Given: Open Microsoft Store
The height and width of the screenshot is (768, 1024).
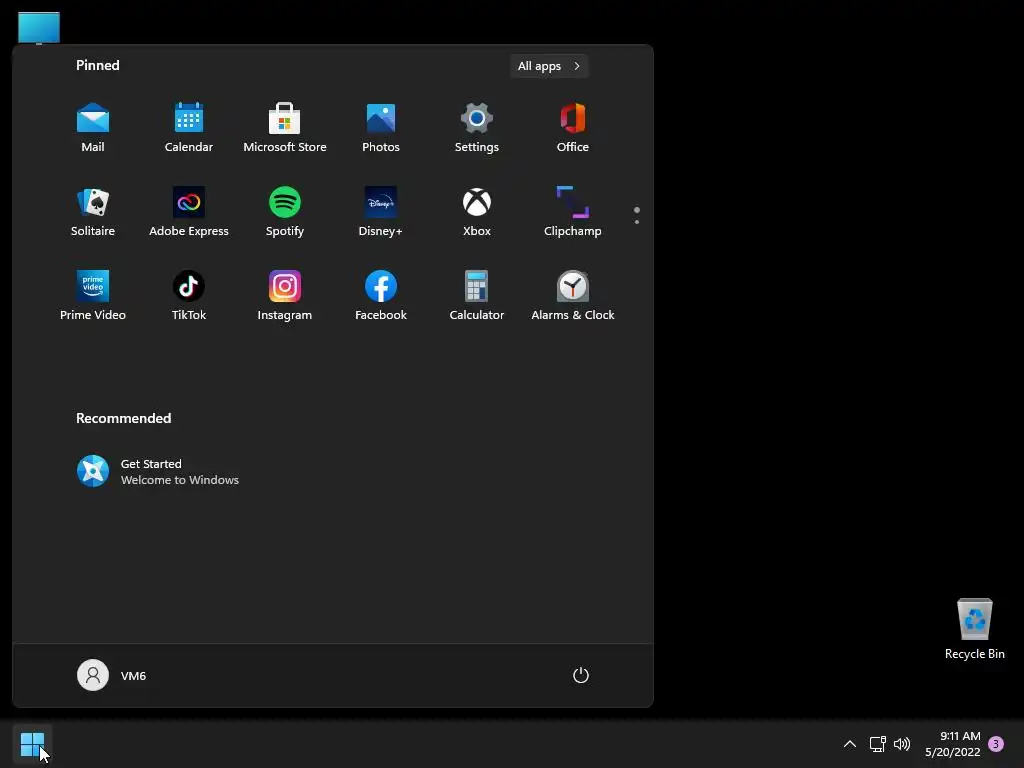Looking at the screenshot, I should tap(285, 128).
